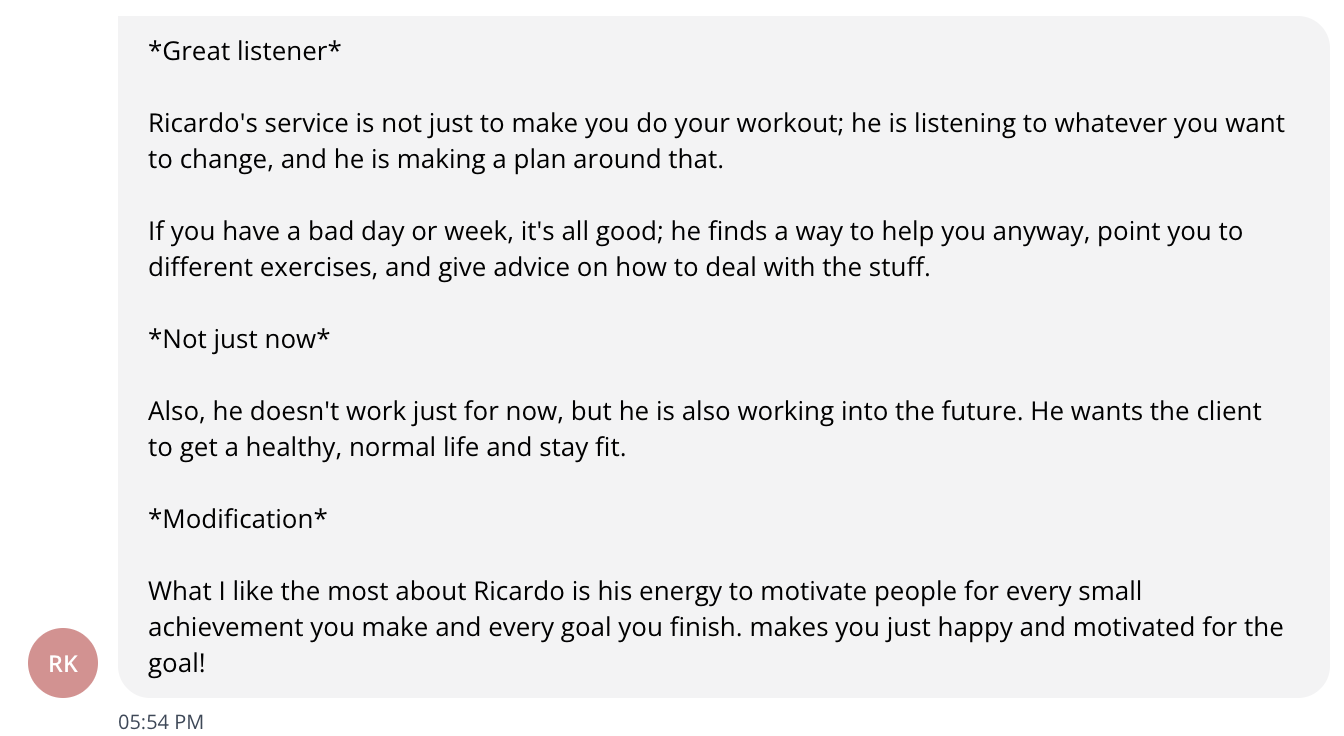Click the line starting "If you have a bad day"

(x=695, y=231)
